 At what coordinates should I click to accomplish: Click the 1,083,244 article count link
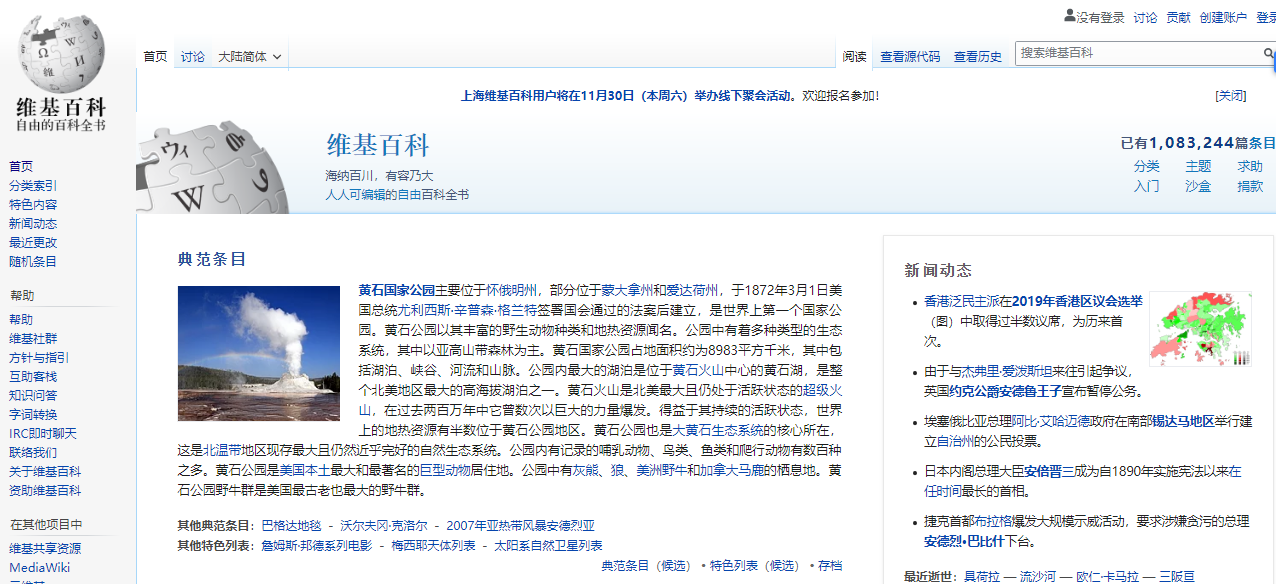1191,143
